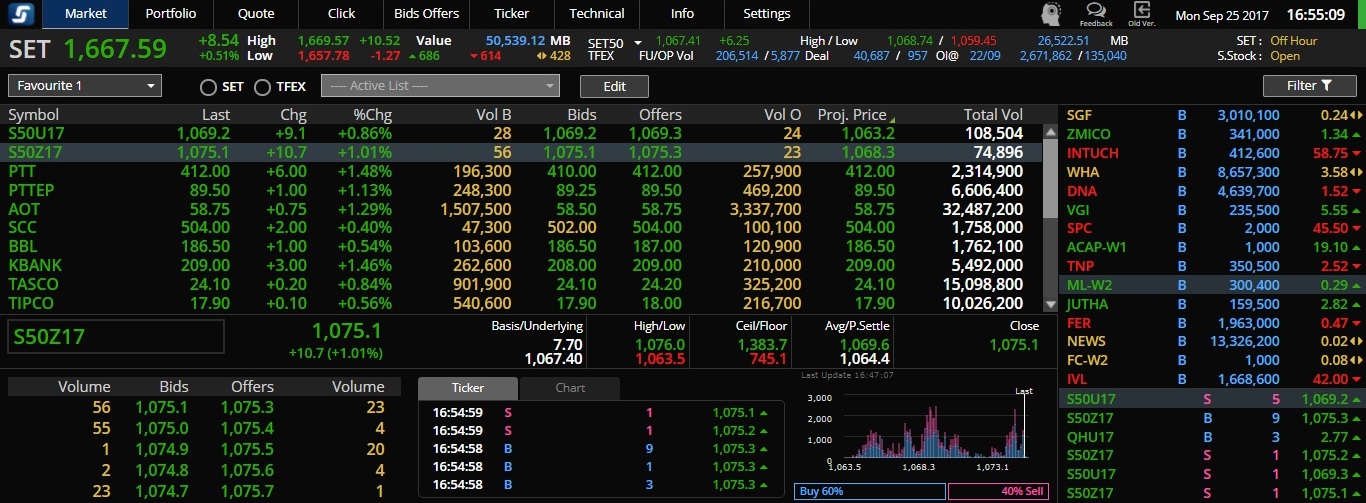Screen dimensions: 1366x503
Task: Expand the Active List dropdown
Action: click(440, 86)
